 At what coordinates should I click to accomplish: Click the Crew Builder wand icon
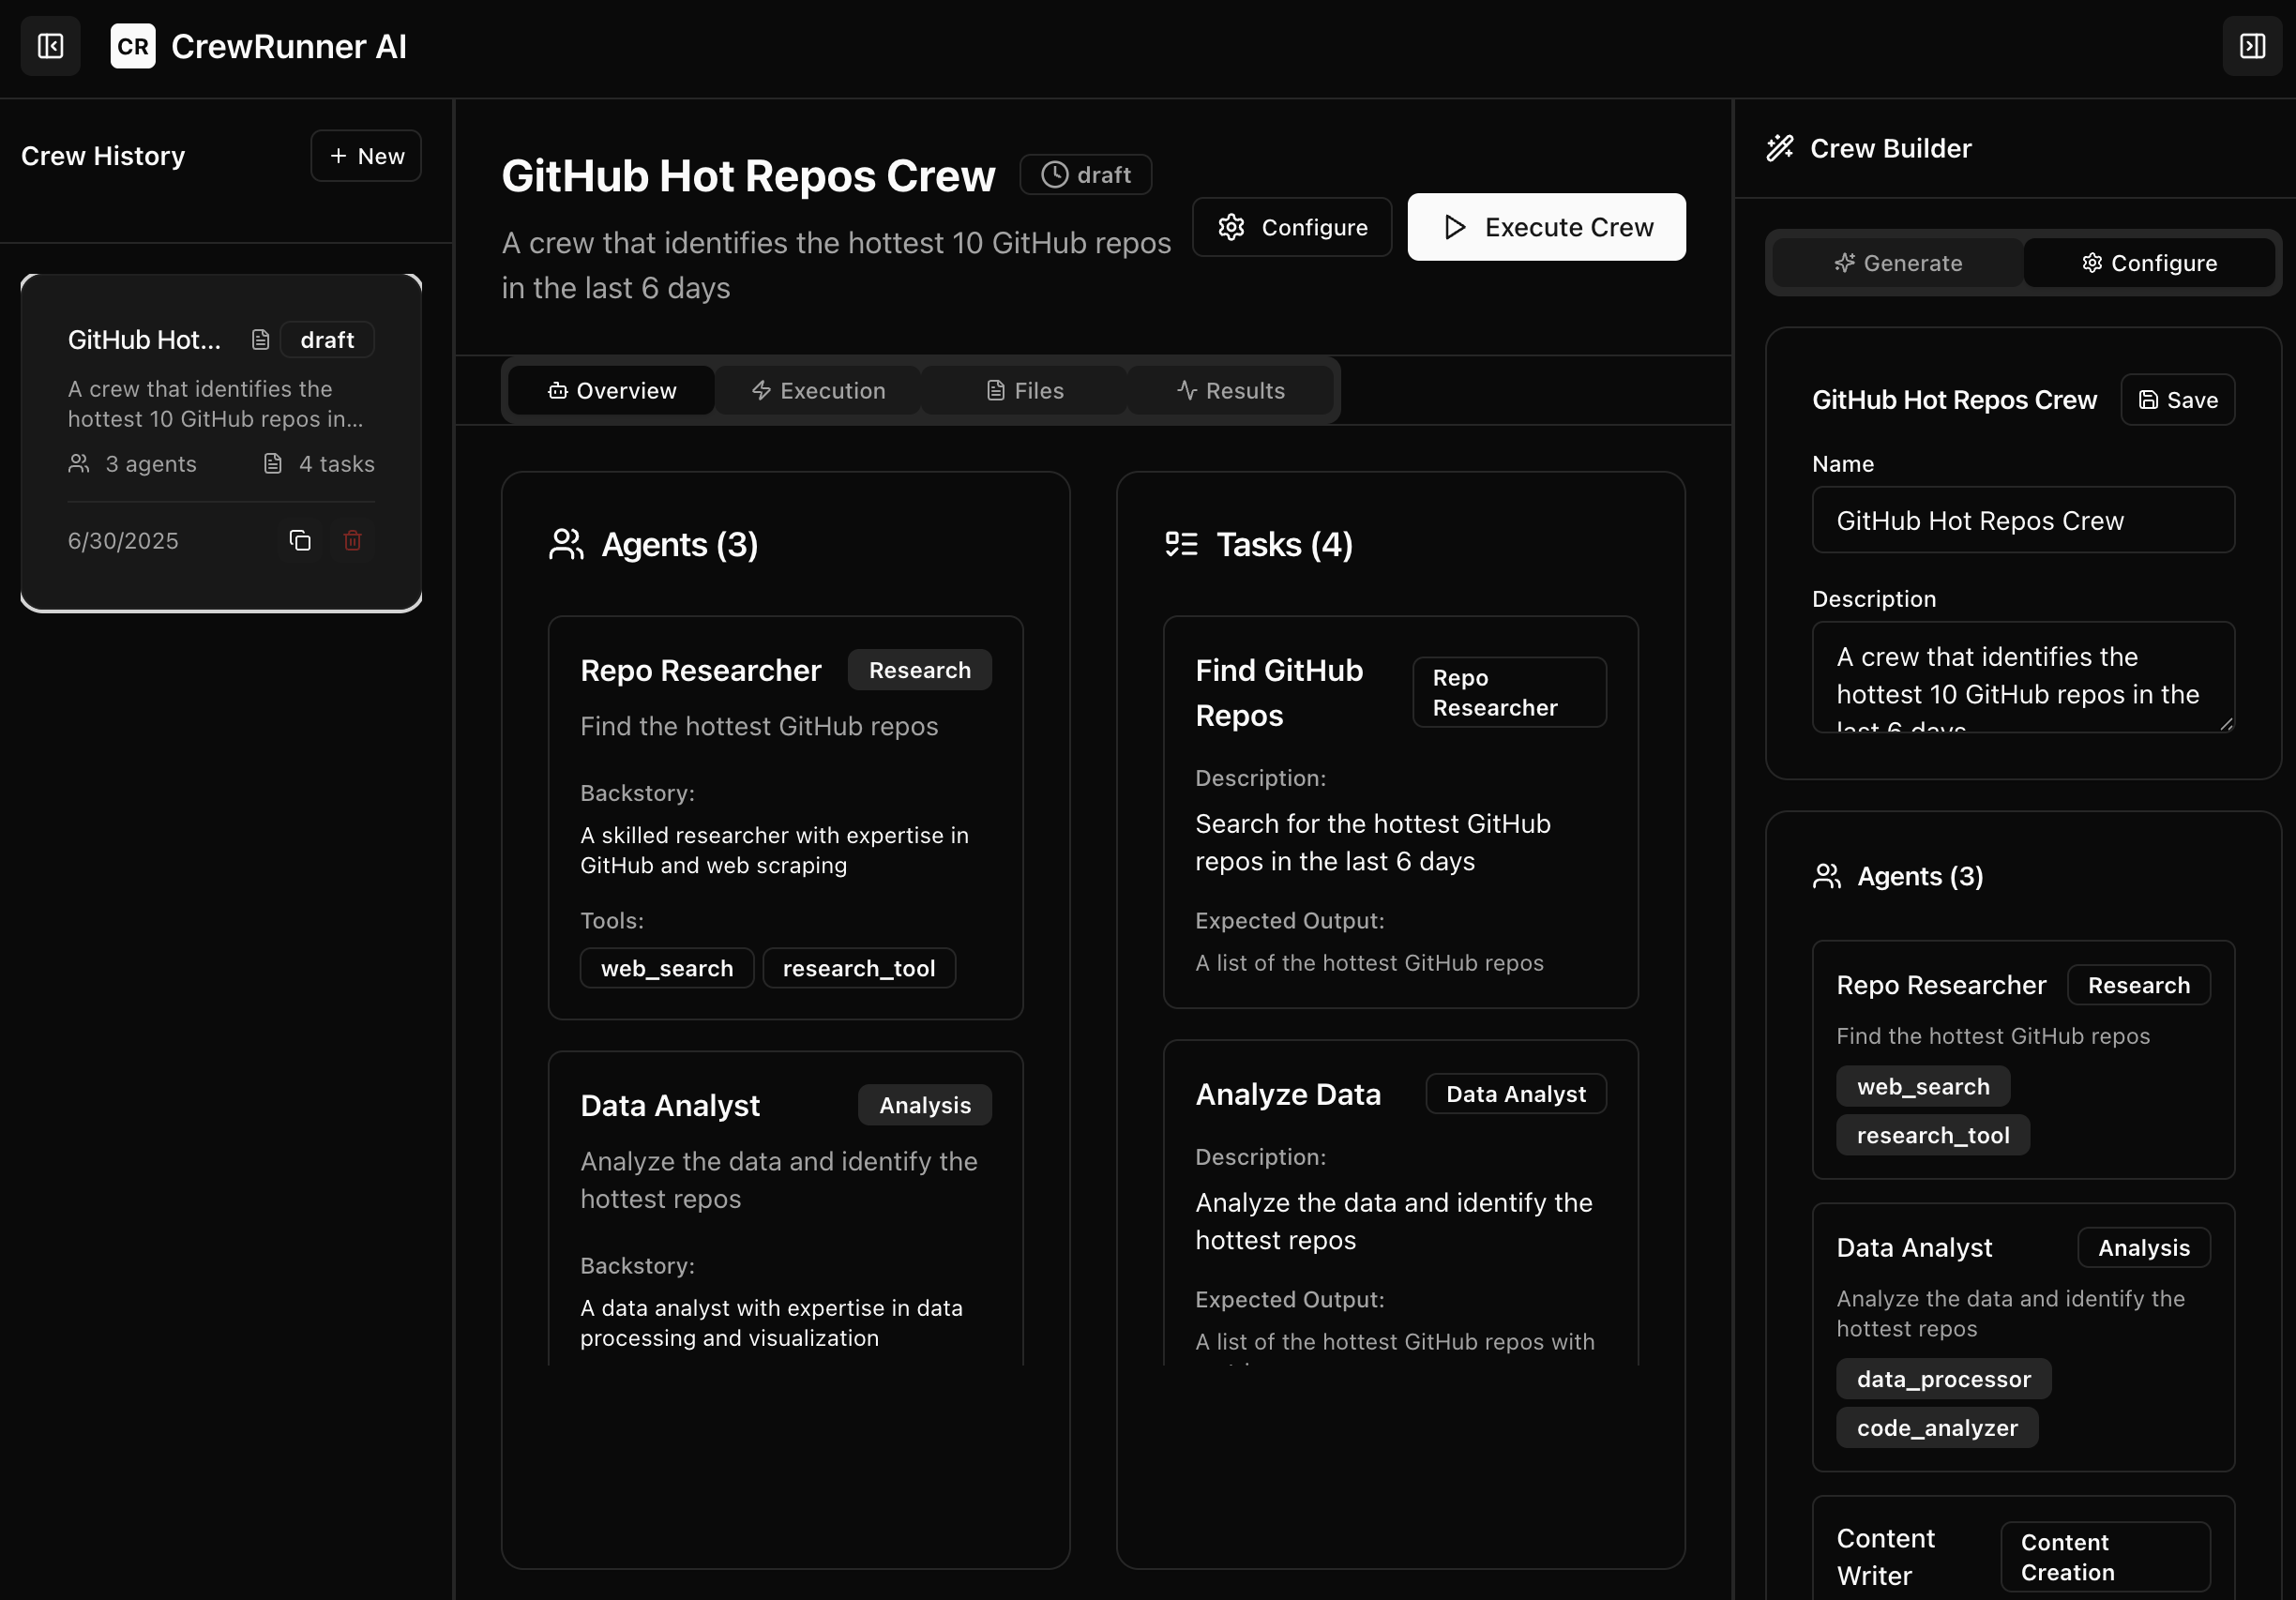point(1779,148)
